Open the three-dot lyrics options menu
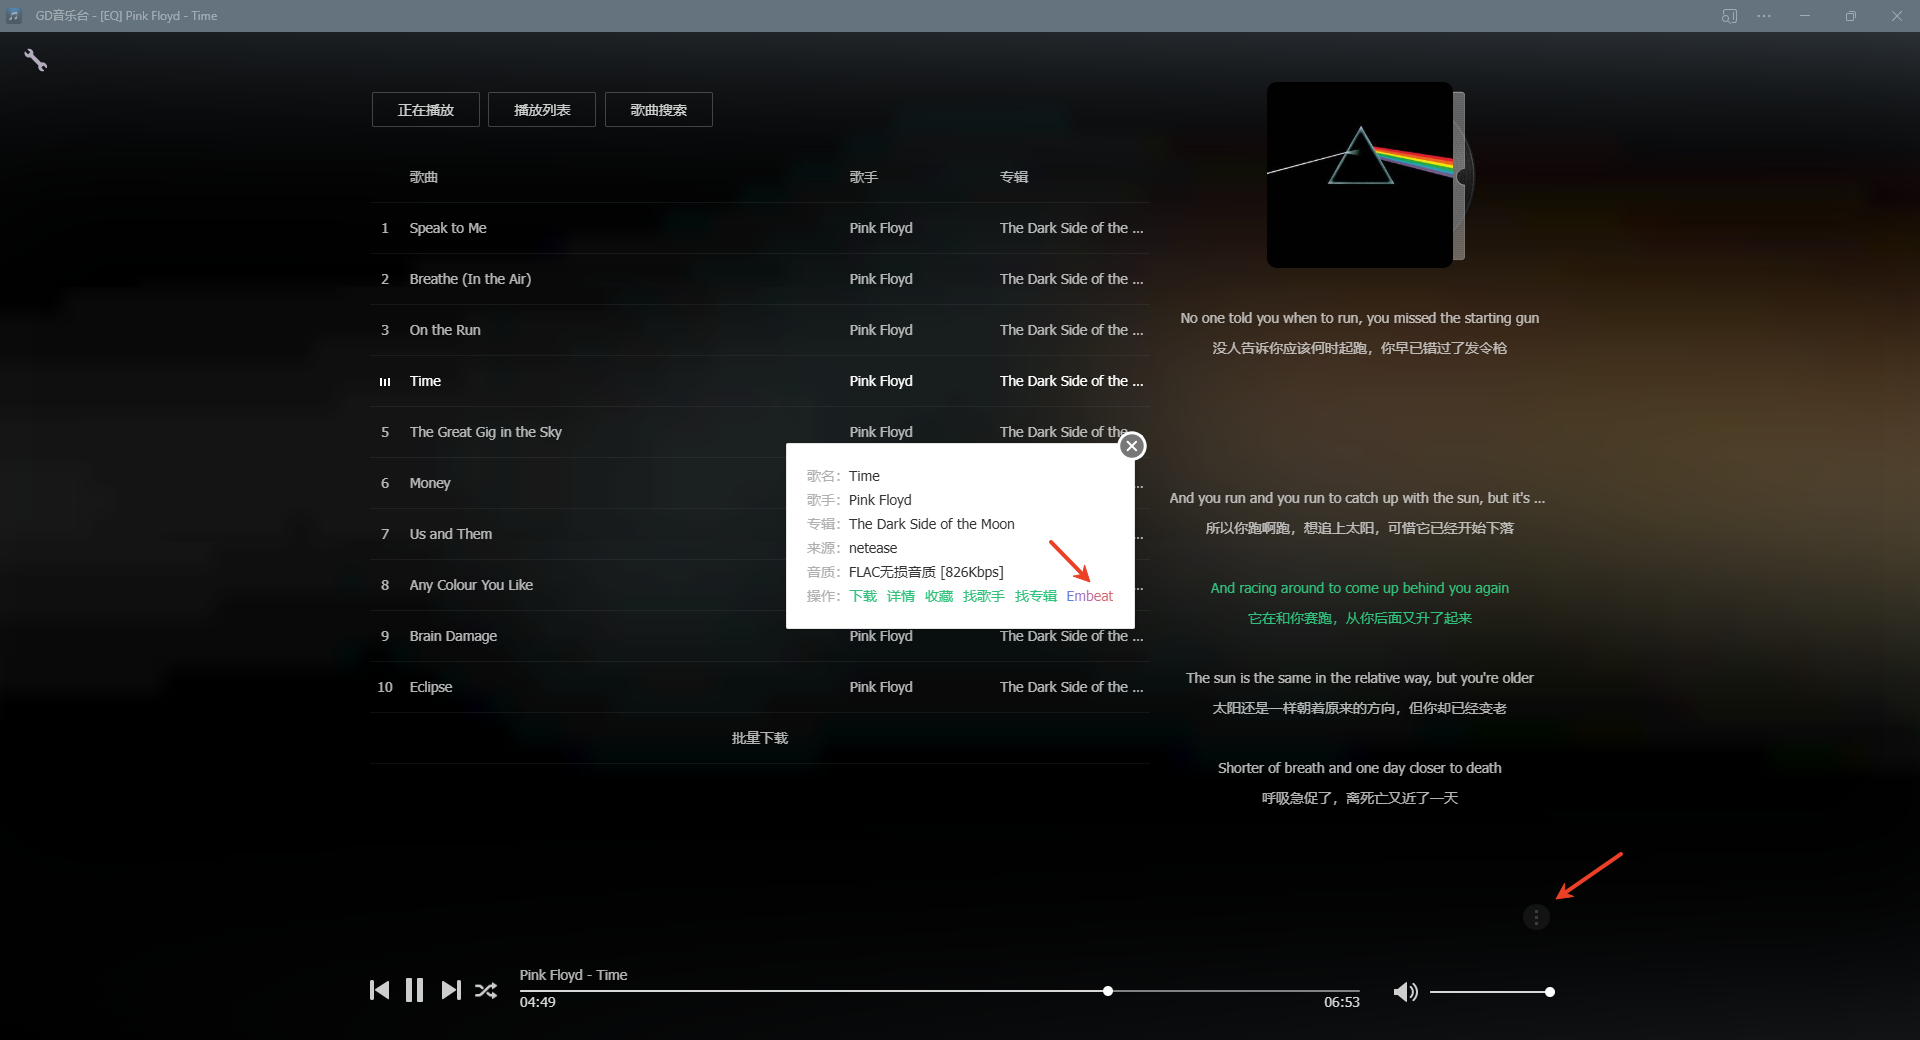The height and width of the screenshot is (1040, 1920). (1536, 917)
